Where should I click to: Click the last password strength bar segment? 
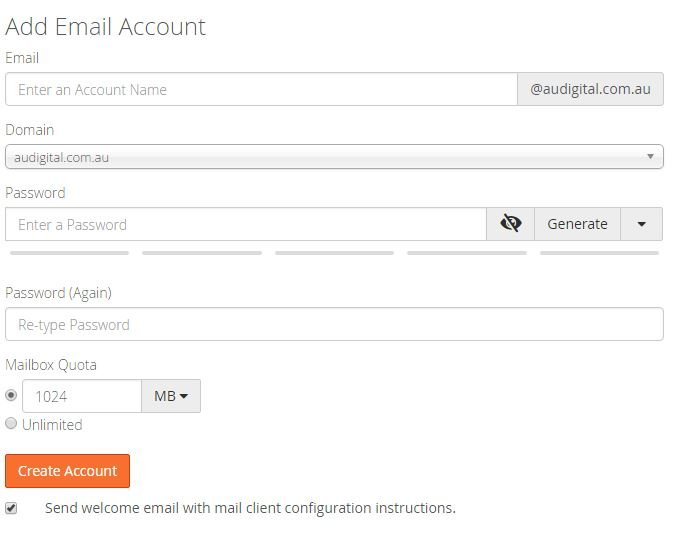(x=599, y=253)
